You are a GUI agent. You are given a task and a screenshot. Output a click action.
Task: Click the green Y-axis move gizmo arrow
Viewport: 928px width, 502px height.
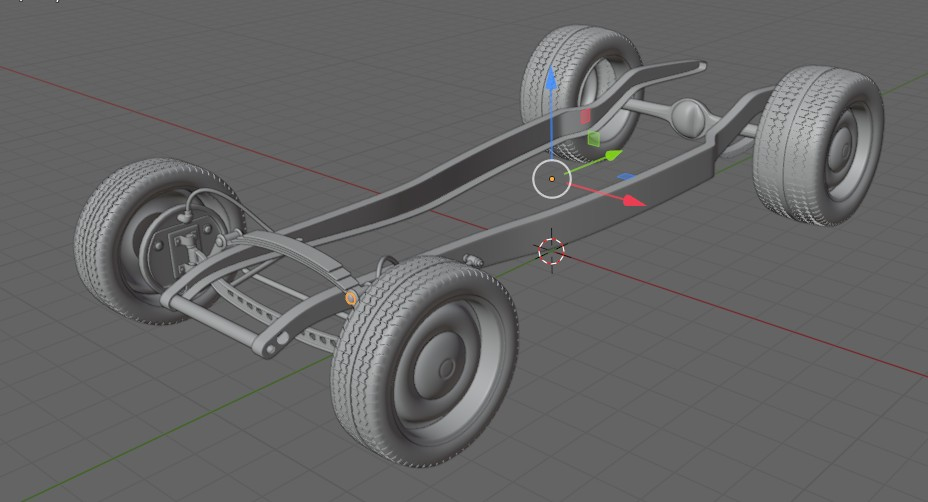click(614, 156)
